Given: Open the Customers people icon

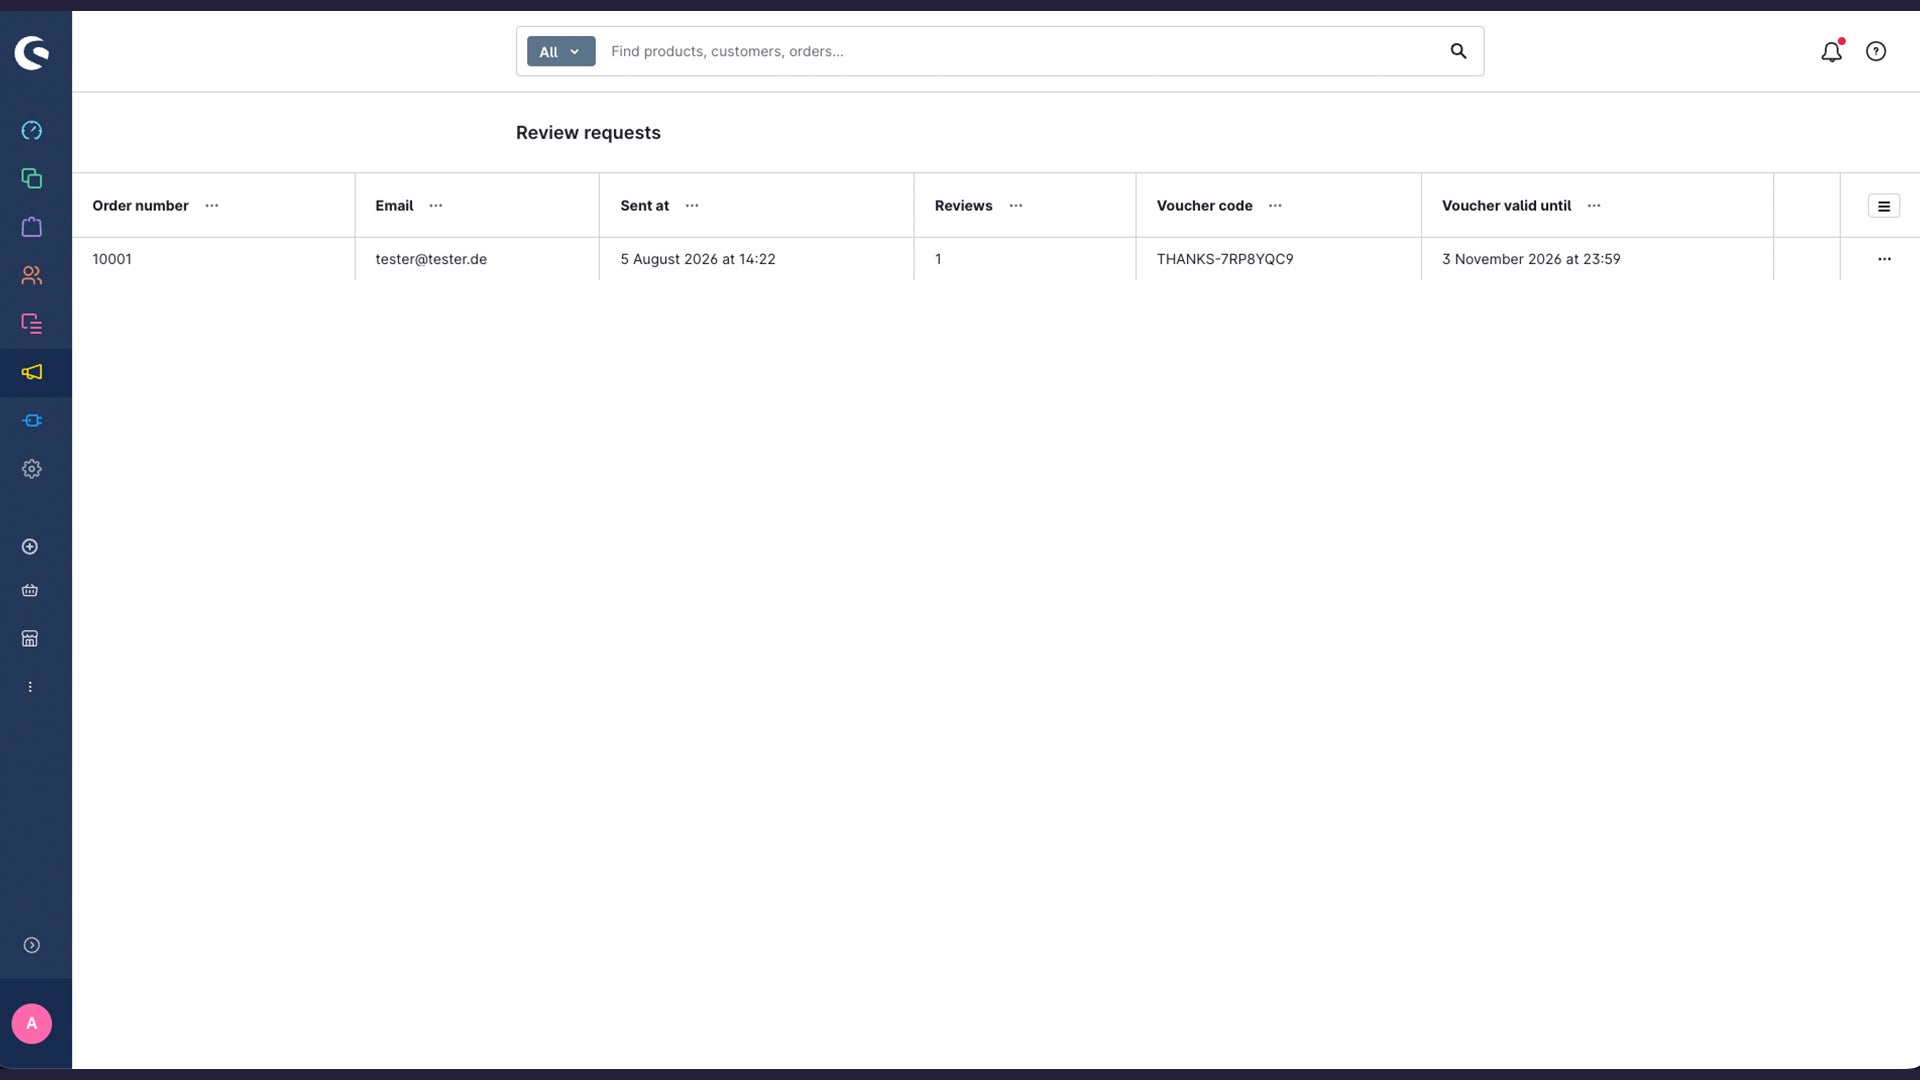Looking at the screenshot, I should [32, 275].
